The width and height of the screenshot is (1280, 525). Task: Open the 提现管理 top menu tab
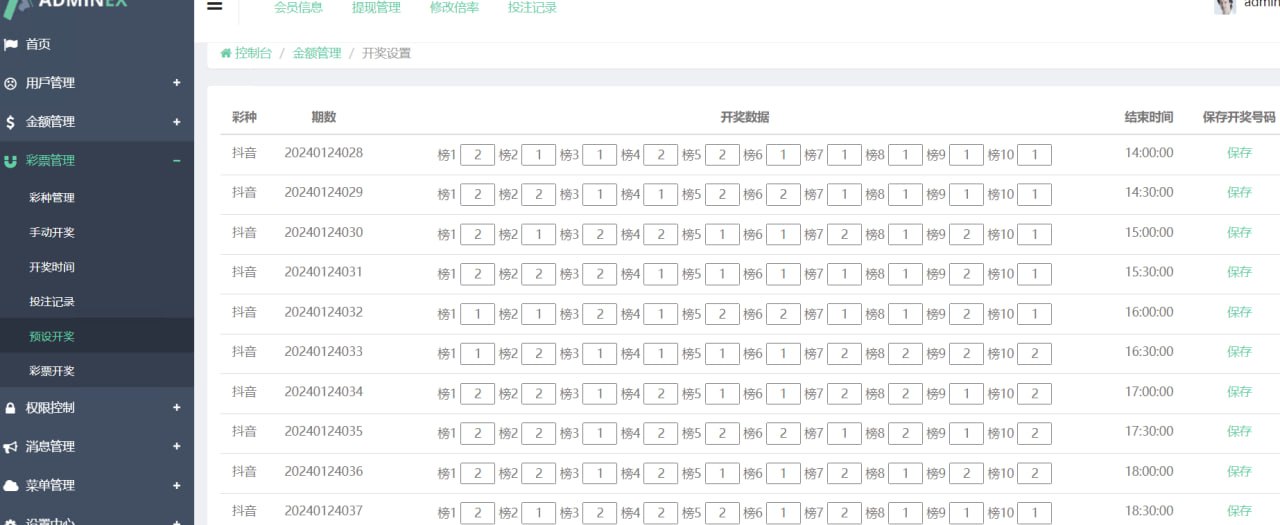pyautogui.click(x=376, y=8)
